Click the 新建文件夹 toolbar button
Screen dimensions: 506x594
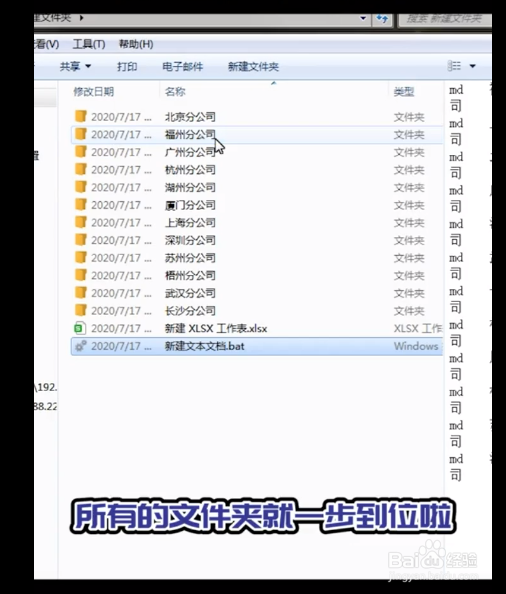tap(253, 67)
